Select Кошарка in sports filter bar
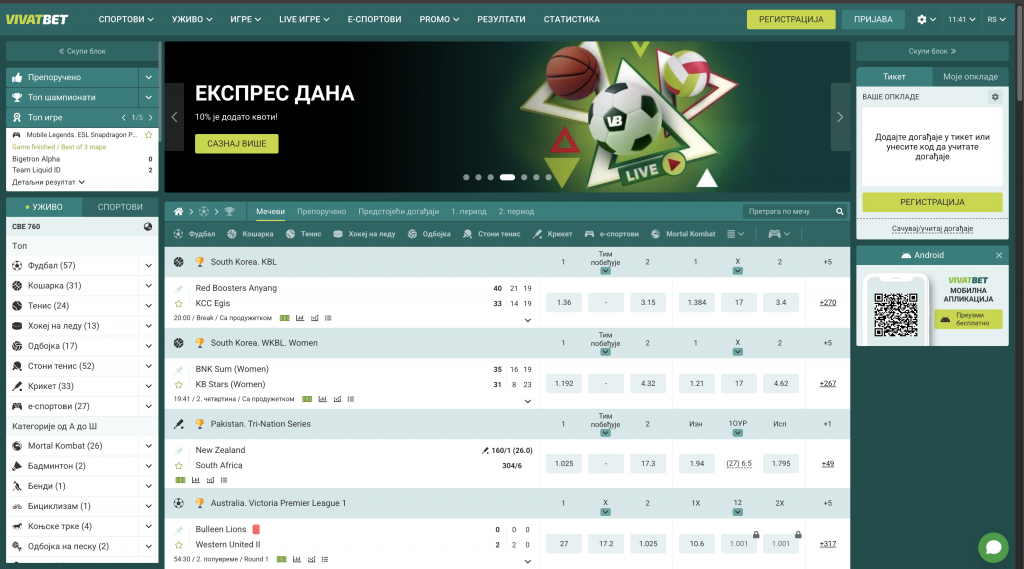Image resolution: width=1024 pixels, height=569 pixels. click(x=250, y=234)
